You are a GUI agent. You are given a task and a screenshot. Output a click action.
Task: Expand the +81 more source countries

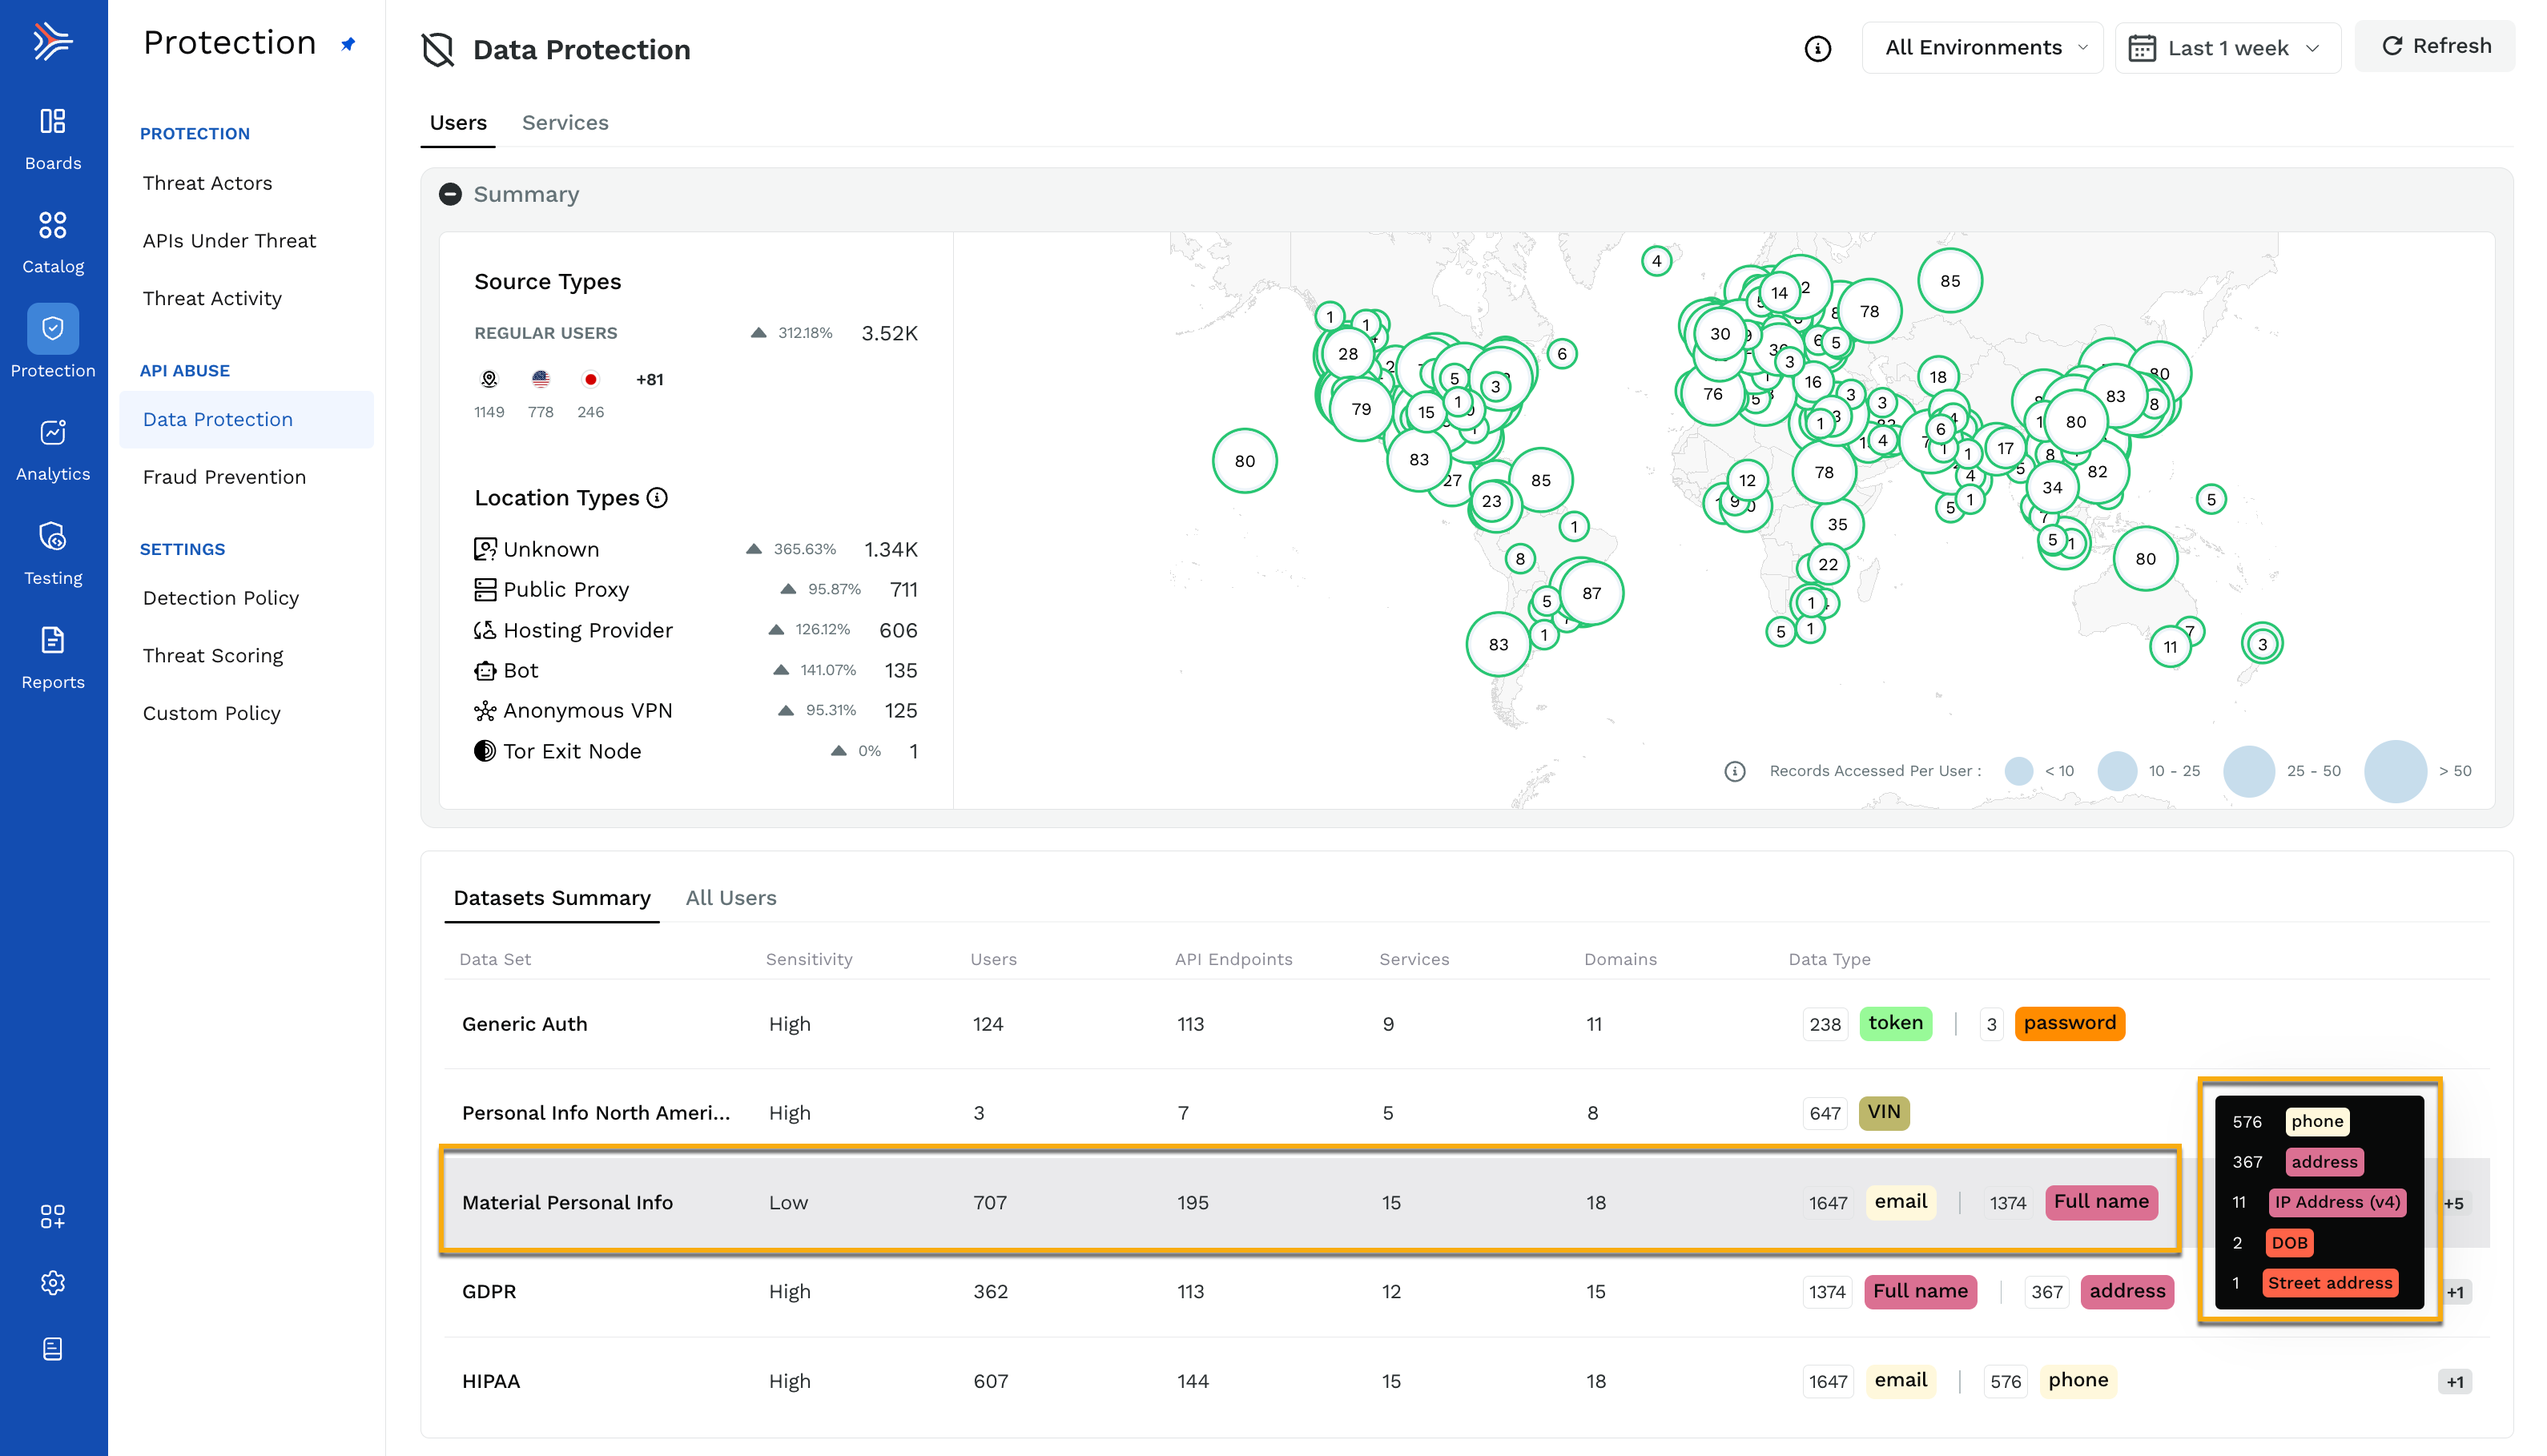650,379
